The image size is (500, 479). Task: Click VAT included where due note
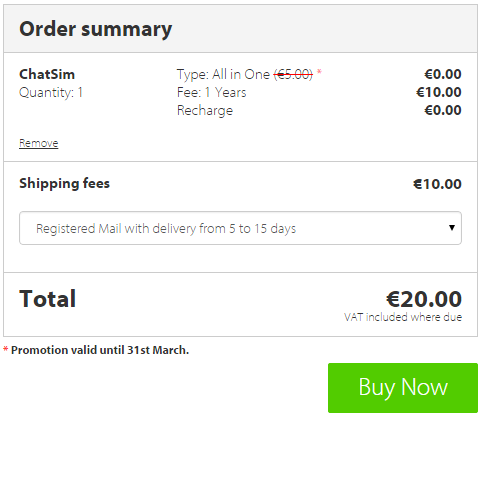tap(403, 317)
